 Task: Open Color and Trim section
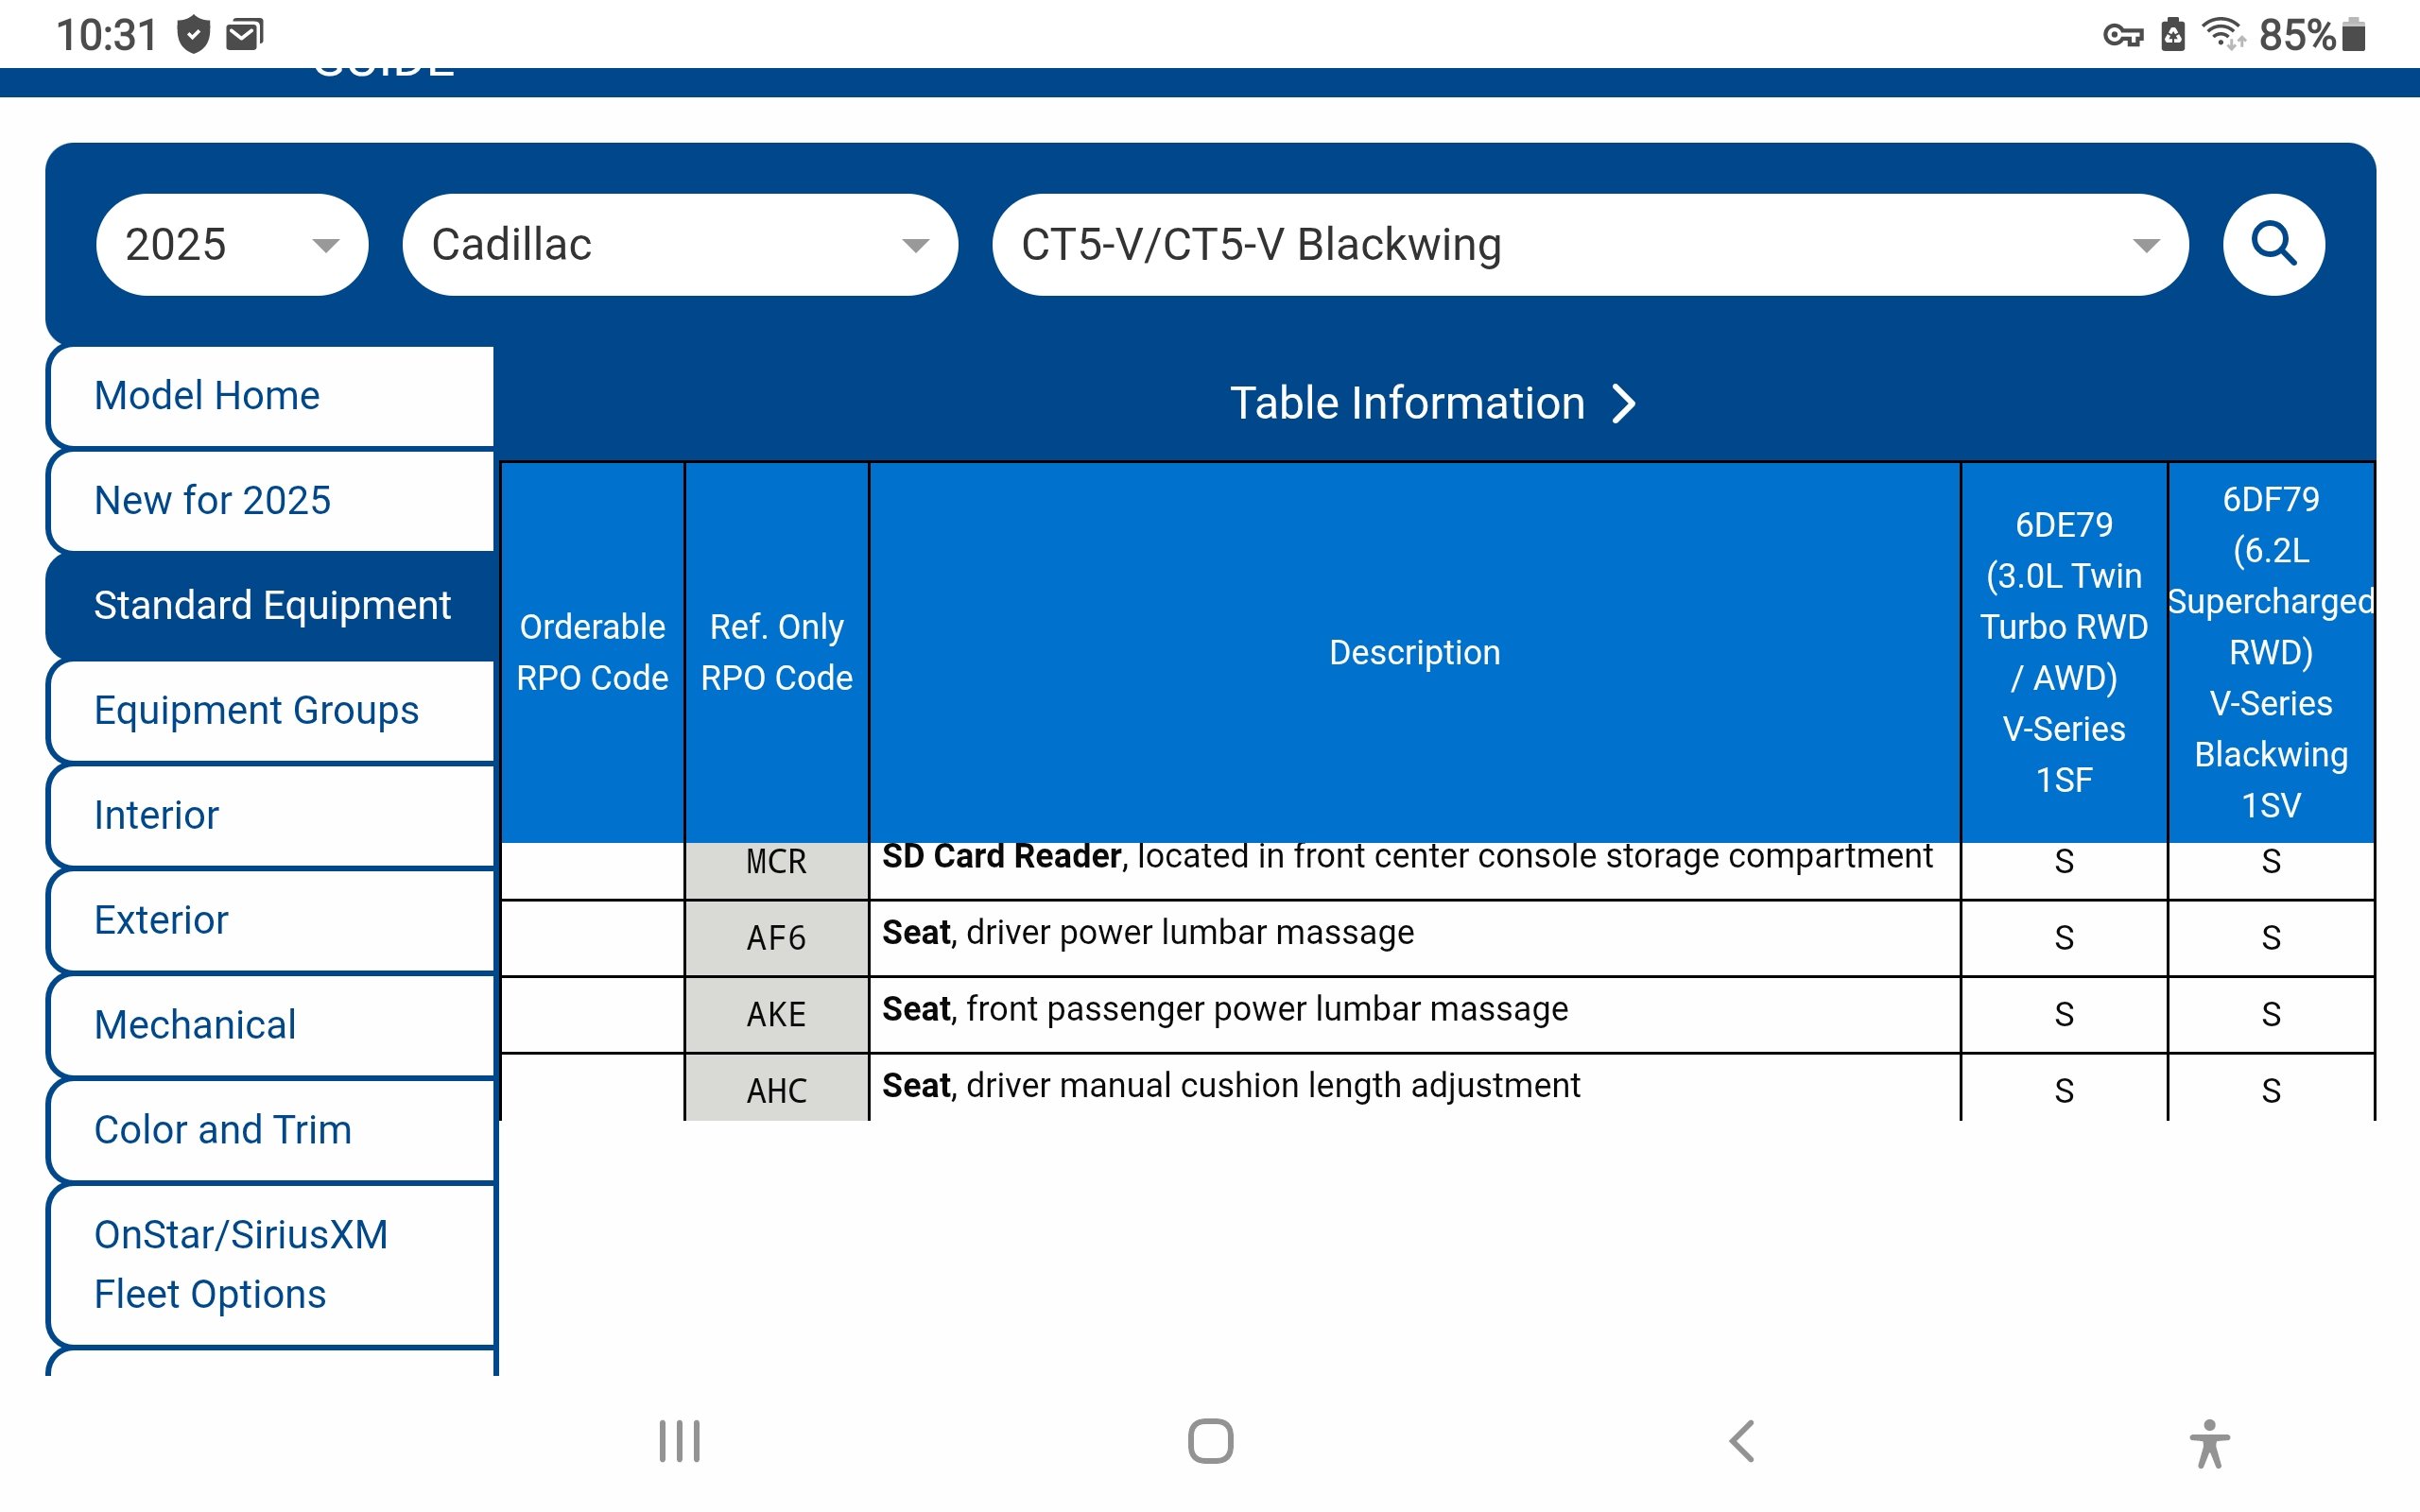coord(270,1130)
